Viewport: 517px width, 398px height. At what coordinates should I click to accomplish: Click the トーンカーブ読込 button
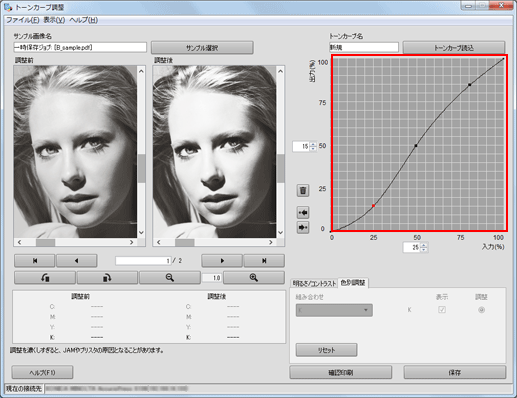tap(454, 48)
